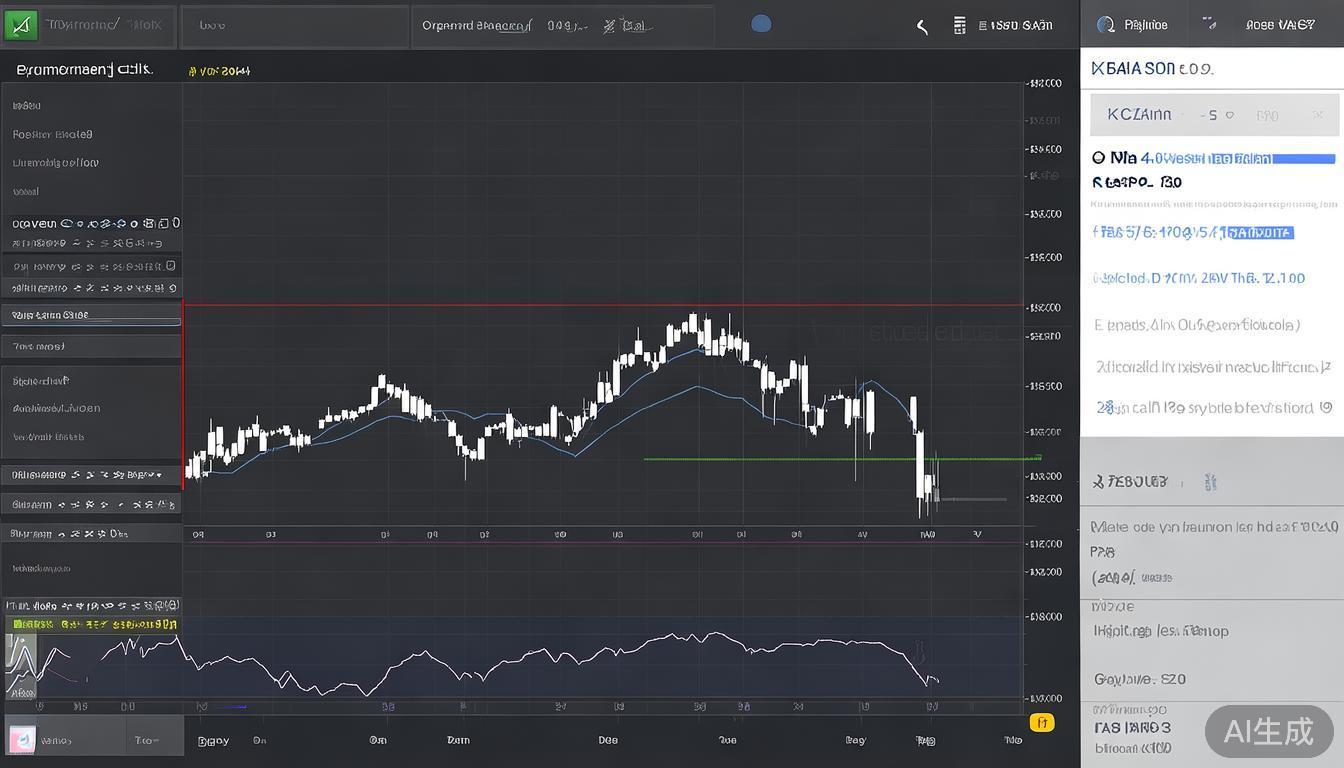Click the yellow badge at chart bottom right

1041,722
